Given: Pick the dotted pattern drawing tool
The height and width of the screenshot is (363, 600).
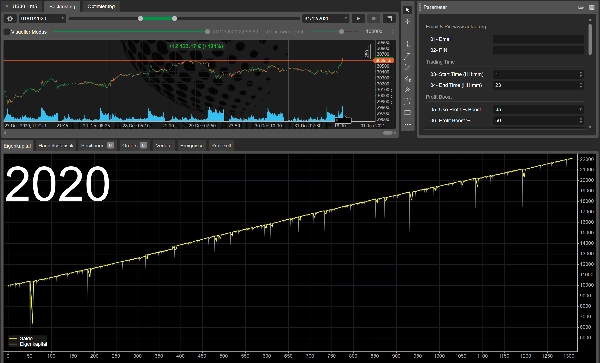Looking at the screenshot, I should click(x=408, y=101).
